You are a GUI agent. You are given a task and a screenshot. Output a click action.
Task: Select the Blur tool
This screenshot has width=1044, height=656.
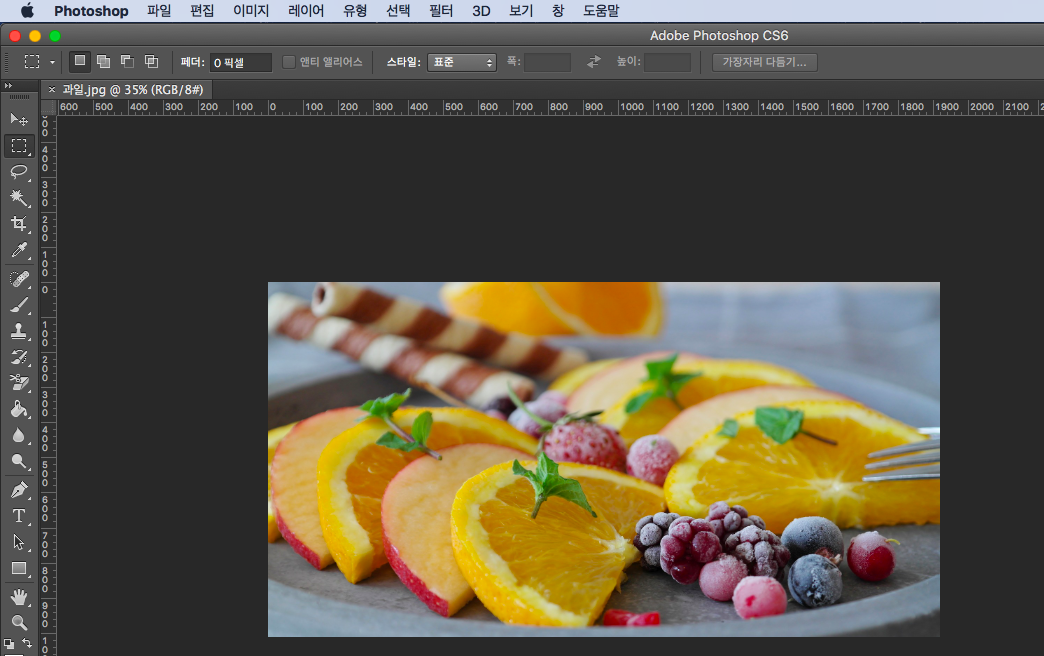19,436
